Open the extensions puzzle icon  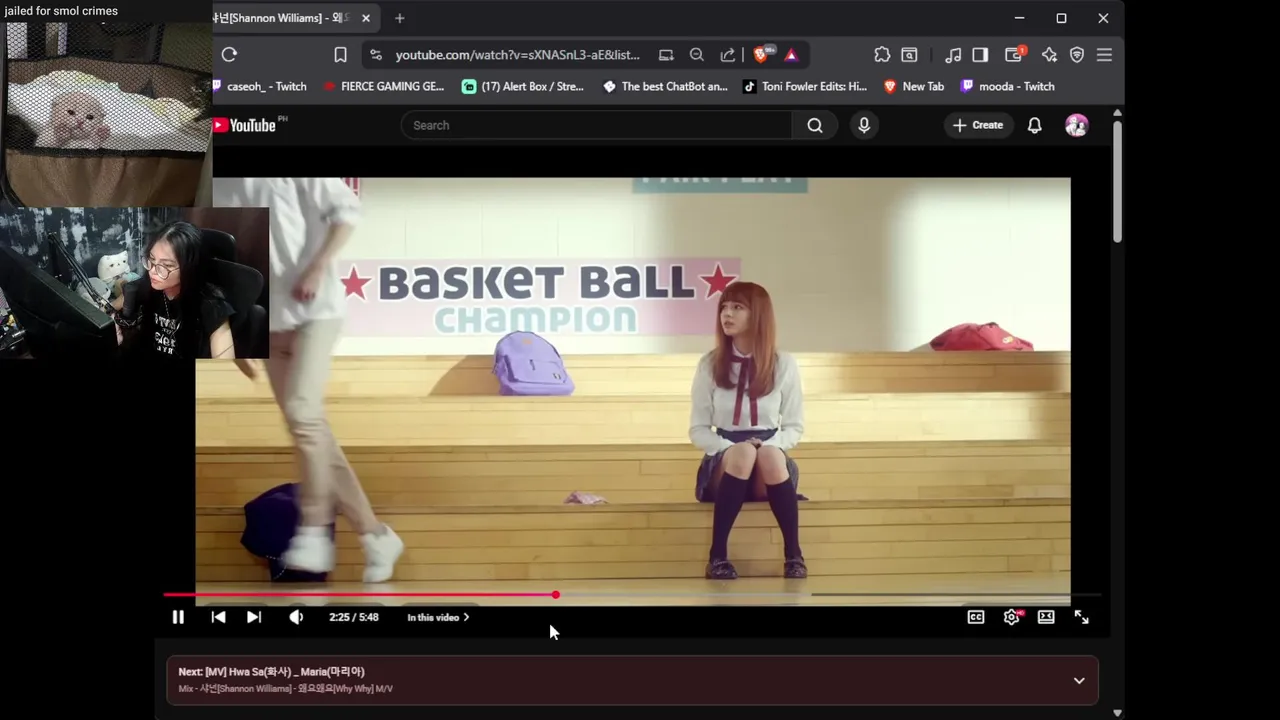tap(882, 55)
